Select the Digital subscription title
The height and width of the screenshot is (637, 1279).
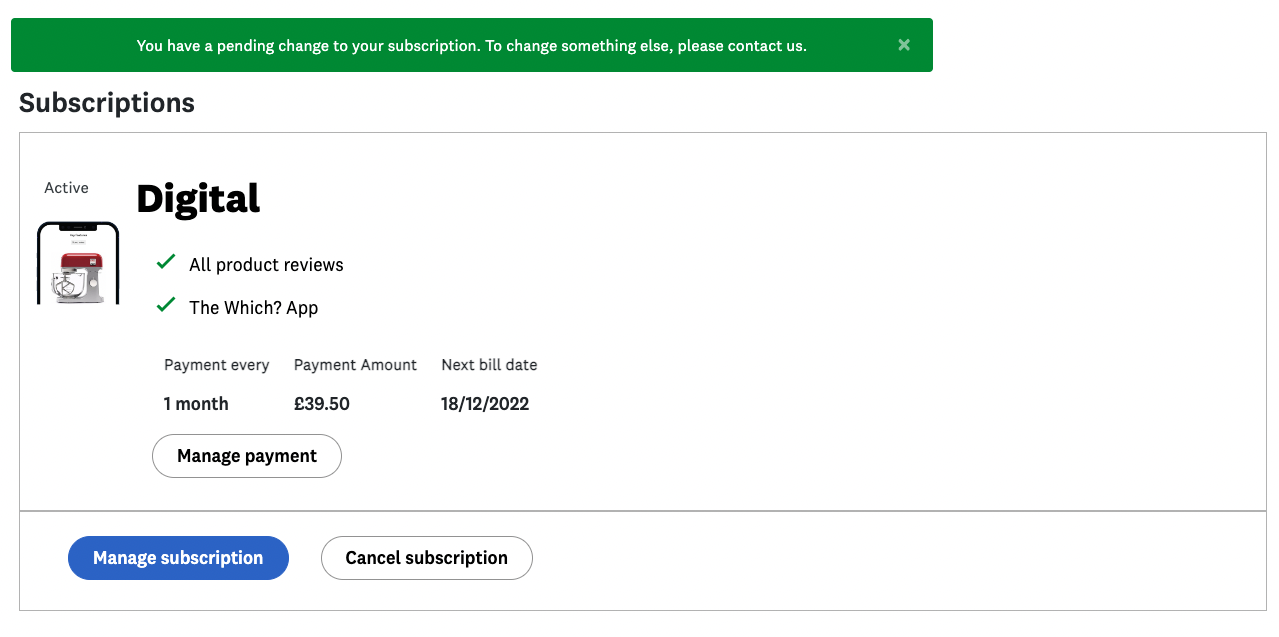coord(198,199)
